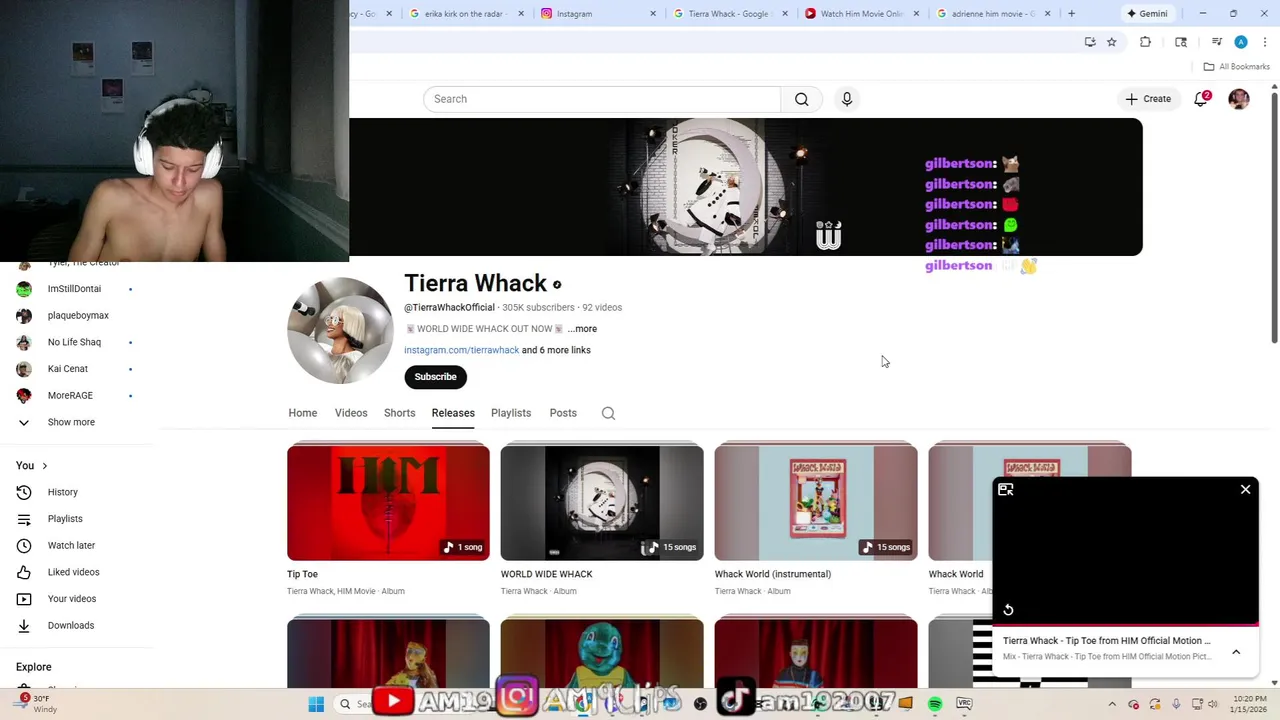The image size is (1280, 720).
Task: Open WORLD WIDE WHACK album thumbnail
Action: point(602,502)
